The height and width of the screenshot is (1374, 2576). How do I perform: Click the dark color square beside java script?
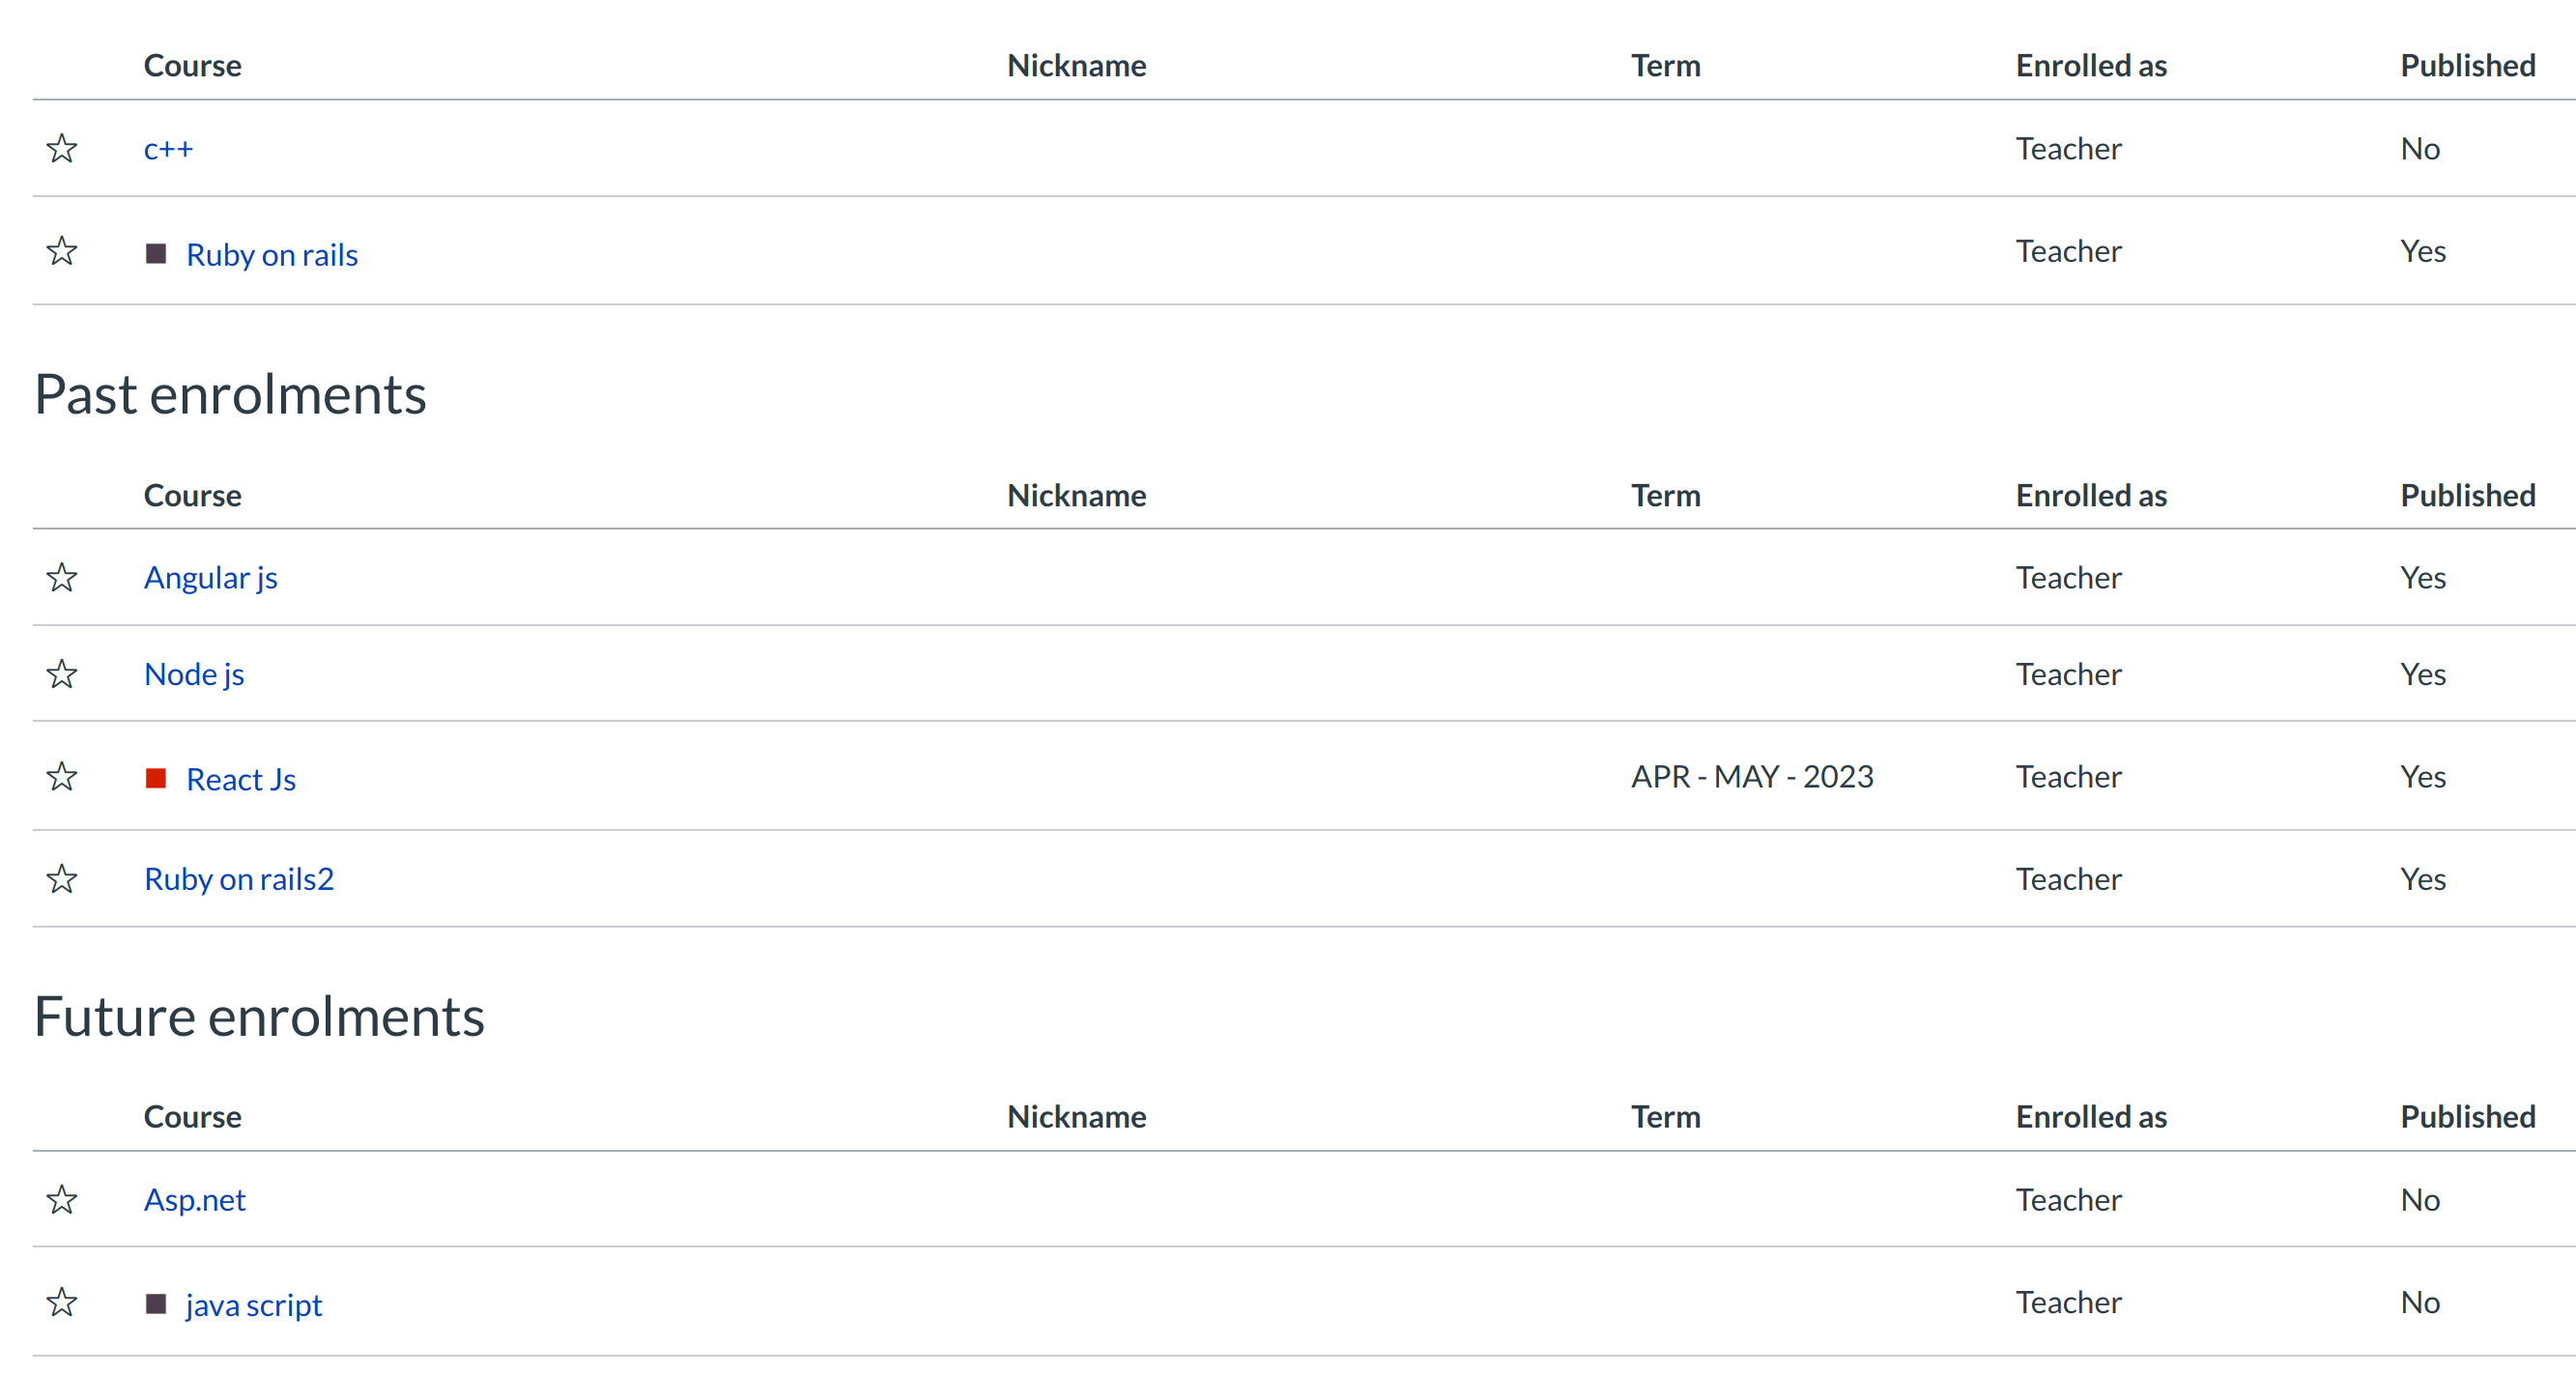(x=155, y=1304)
